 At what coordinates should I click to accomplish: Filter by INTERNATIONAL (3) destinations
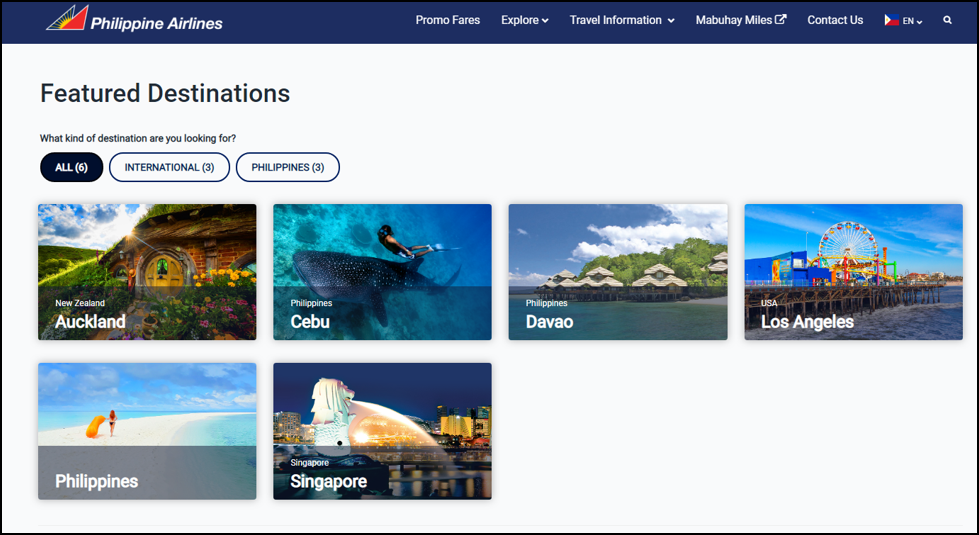169,167
